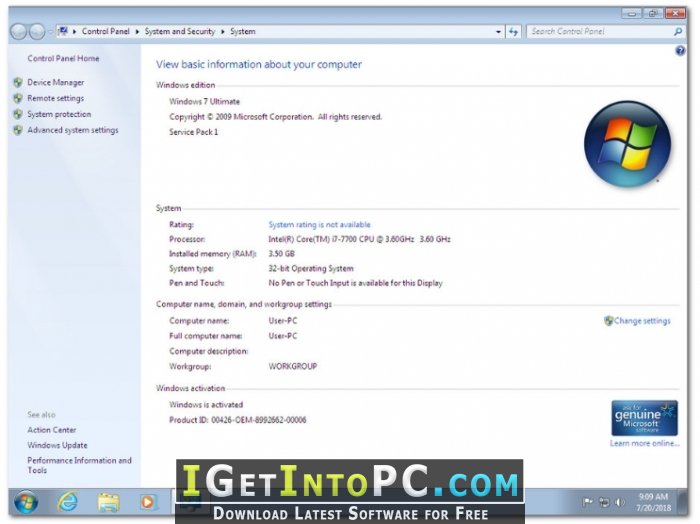This screenshot has height=524, width=700.
Task: Launch Windows Media Player from taskbar
Action: point(148,503)
